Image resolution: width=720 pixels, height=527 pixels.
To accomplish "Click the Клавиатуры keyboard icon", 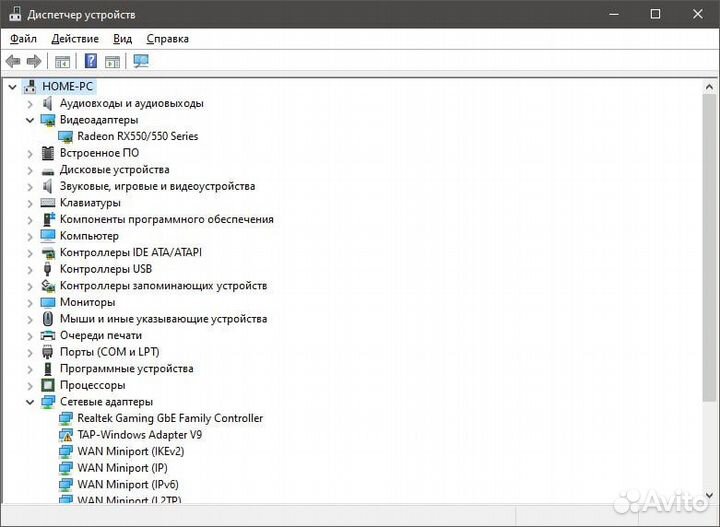I will 48,203.
